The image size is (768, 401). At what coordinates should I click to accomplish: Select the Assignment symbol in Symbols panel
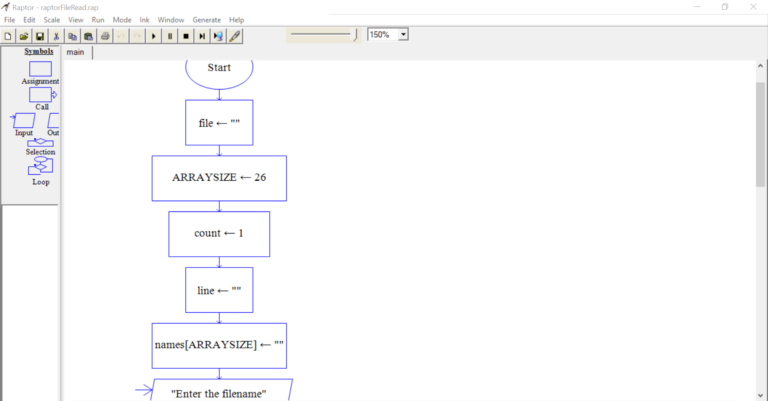[40, 69]
